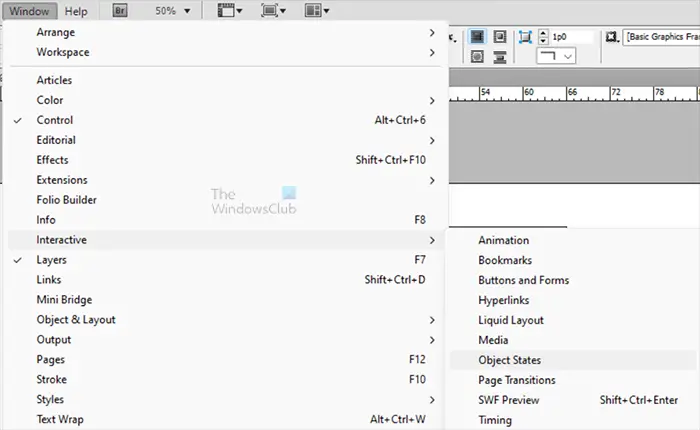700x430 pixels.
Task: Toggle the checked Layers panel entry
Action: point(226,260)
